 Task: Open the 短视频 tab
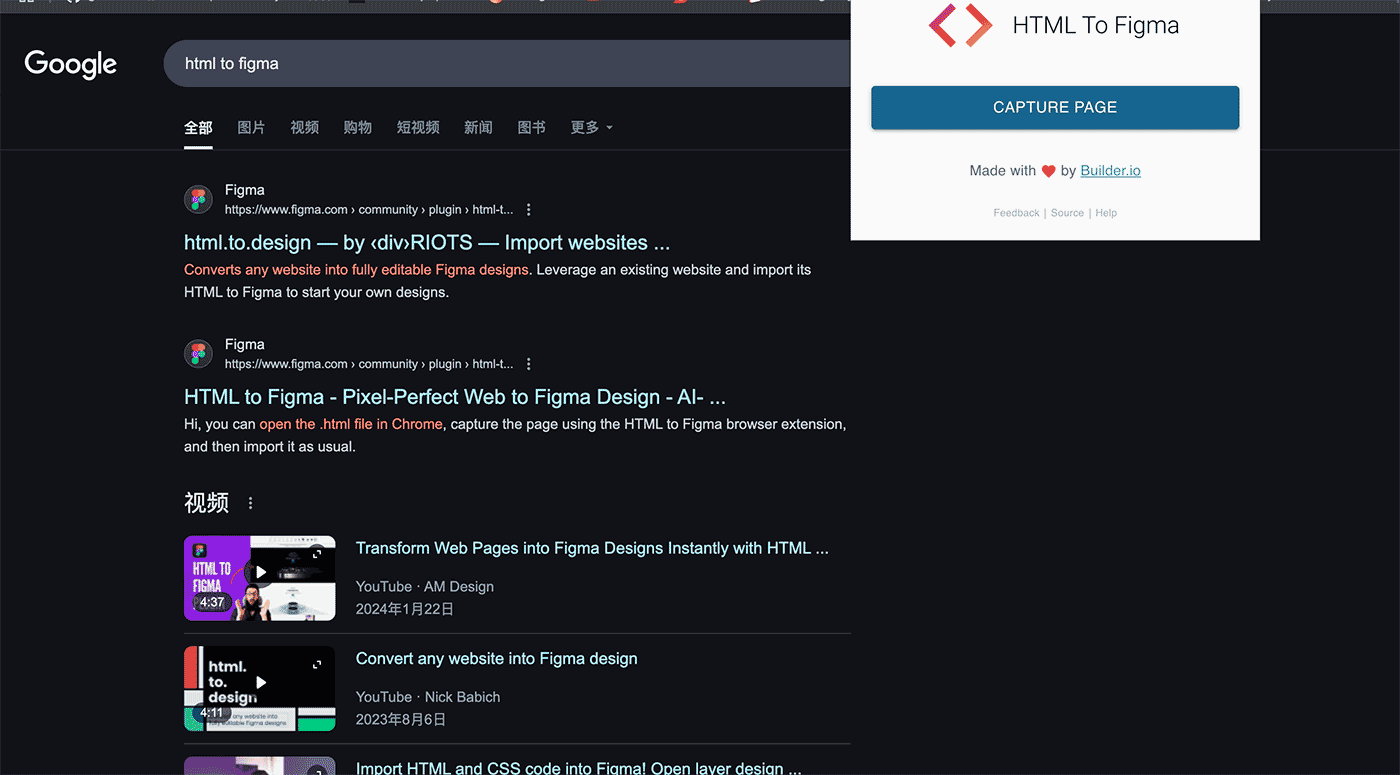point(418,128)
